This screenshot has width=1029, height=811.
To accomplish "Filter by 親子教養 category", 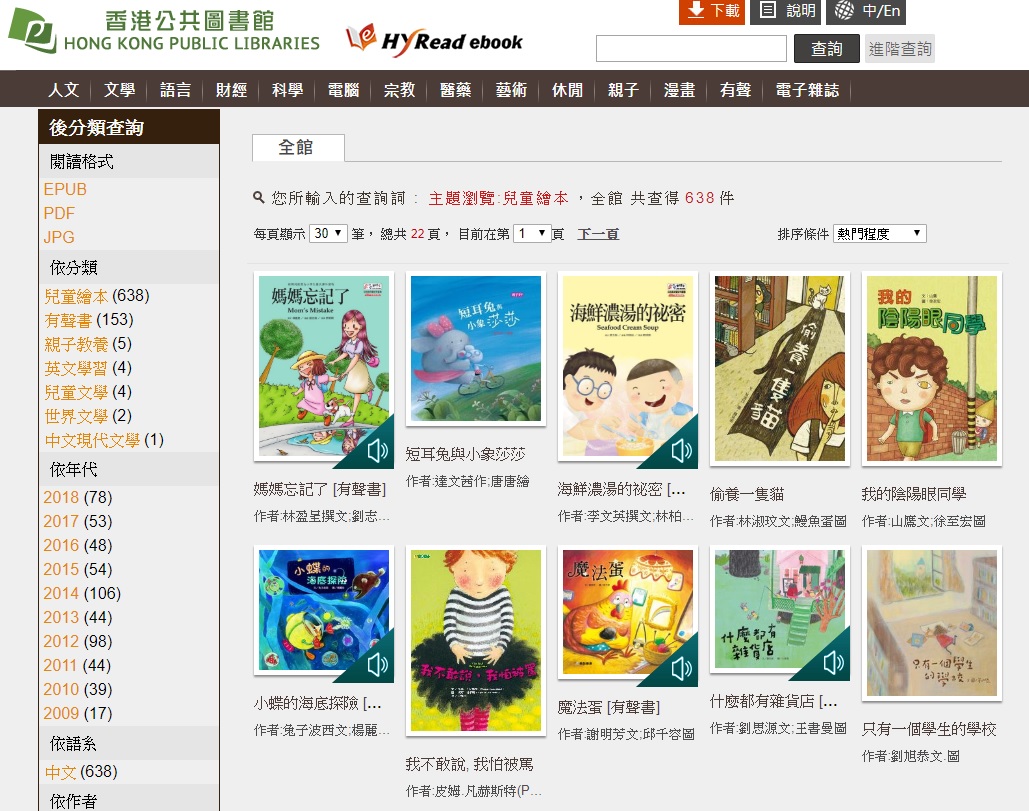I will coord(76,344).
